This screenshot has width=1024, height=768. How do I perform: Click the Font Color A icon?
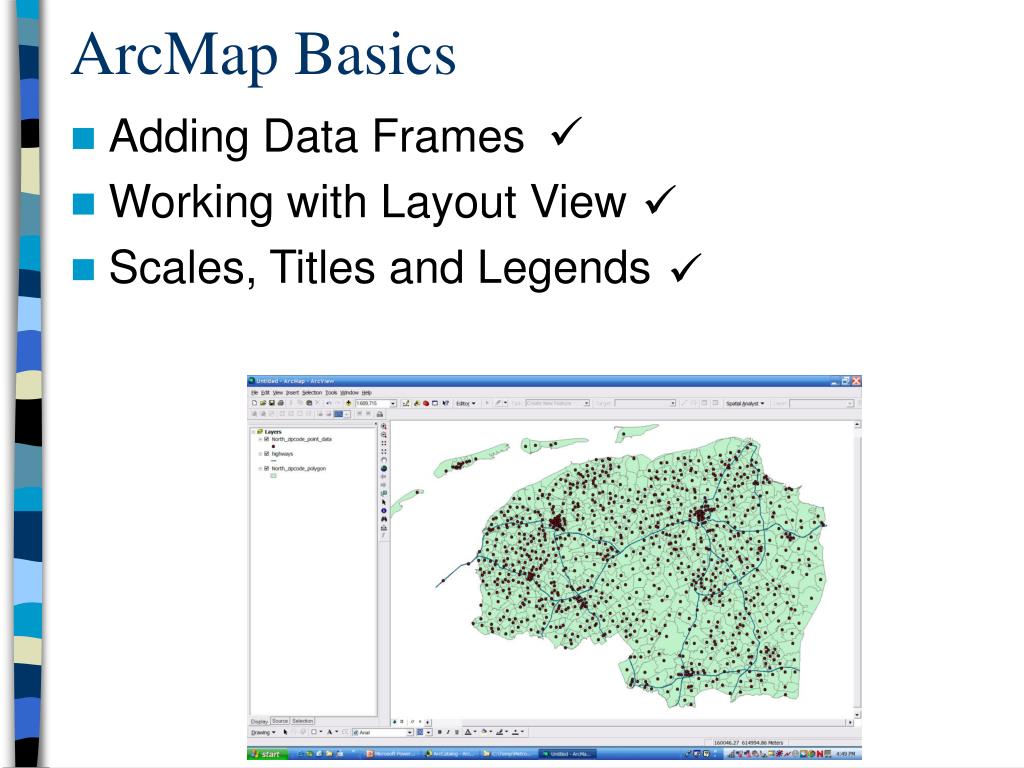pyautogui.click(x=468, y=732)
